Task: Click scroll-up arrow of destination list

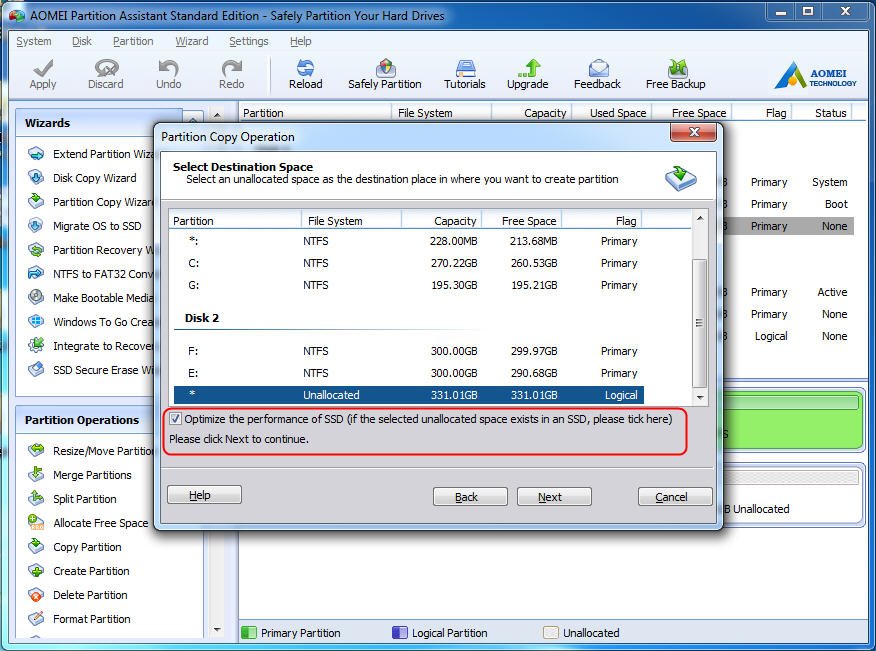Action: [699, 218]
